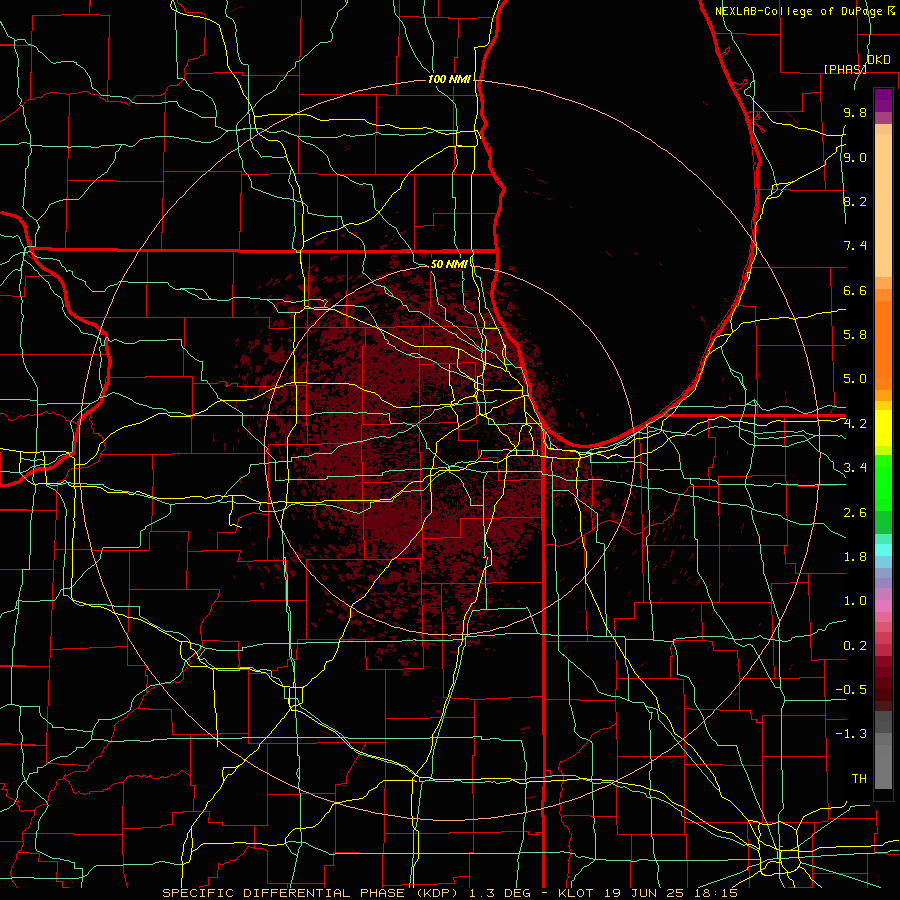The width and height of the screenshot is (900, 900).
Task: Select the -0.5 scale label
Action: tap(851, 690)
